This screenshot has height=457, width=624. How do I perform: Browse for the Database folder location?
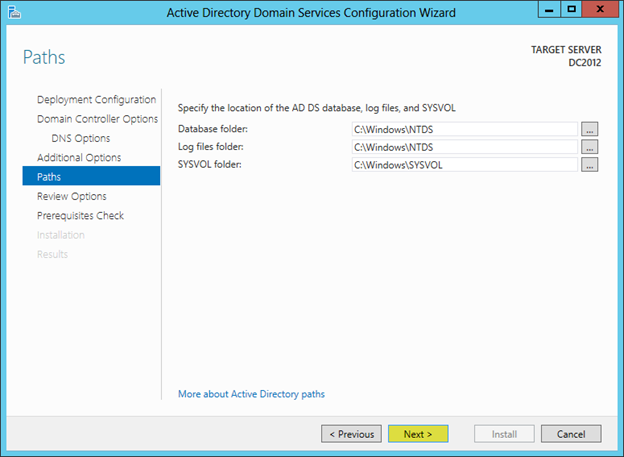coord(590,129)
